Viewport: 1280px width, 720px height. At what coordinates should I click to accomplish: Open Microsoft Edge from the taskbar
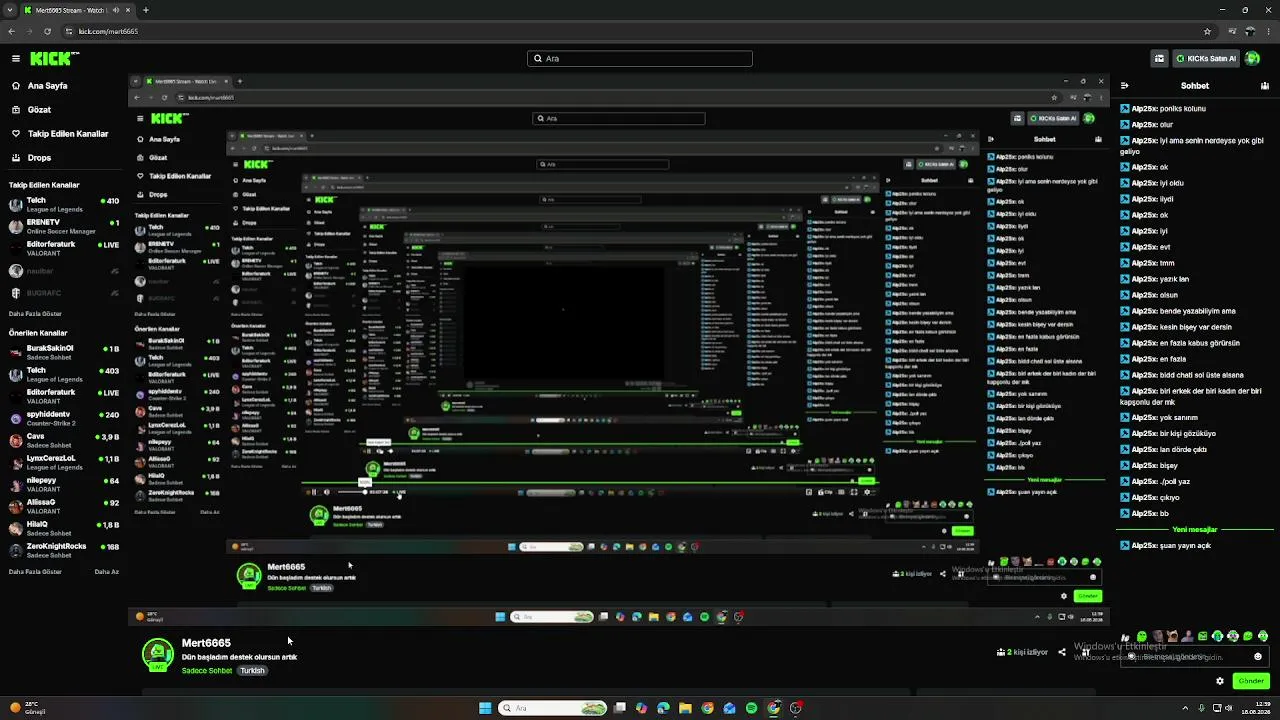click(x=663, y=708)
